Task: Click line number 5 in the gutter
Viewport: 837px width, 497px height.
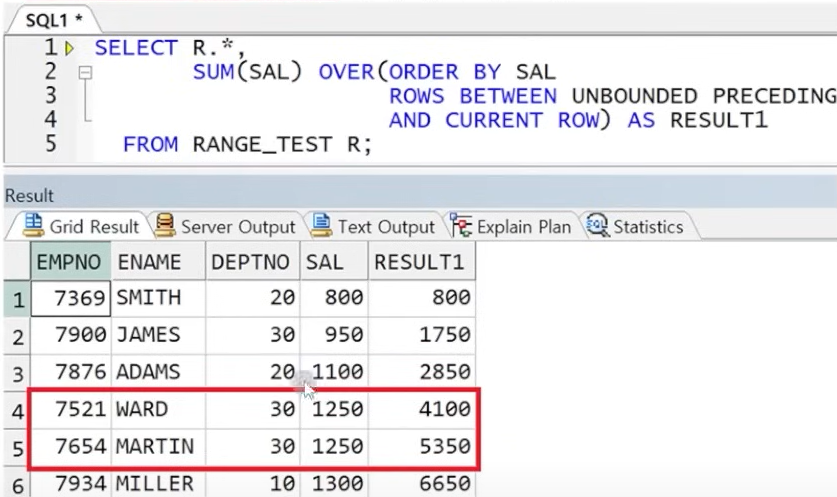Action: click(51, 144)
